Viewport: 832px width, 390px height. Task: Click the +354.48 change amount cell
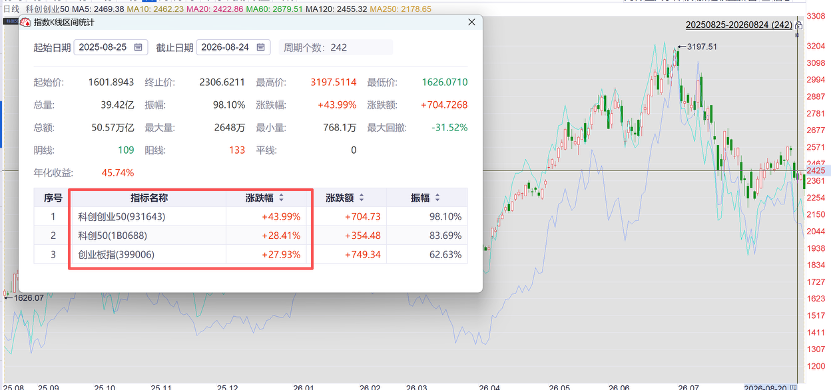[x=362, y=236]
